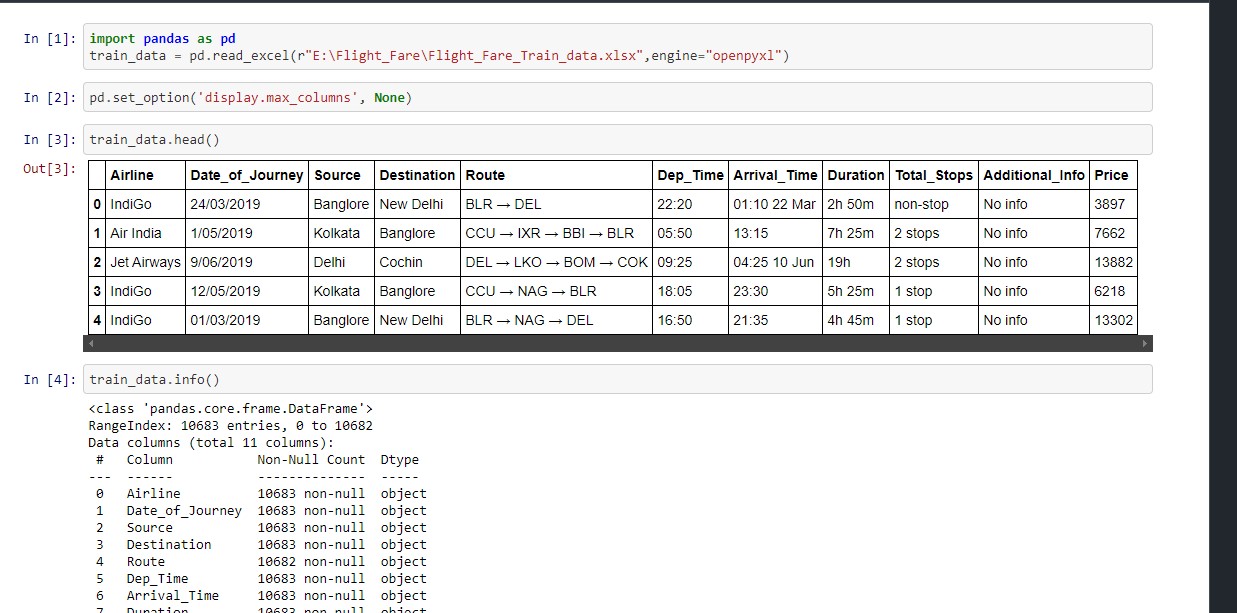Click the price cell 13302
1237x613 pixels.
click(x=1114, y=320)
